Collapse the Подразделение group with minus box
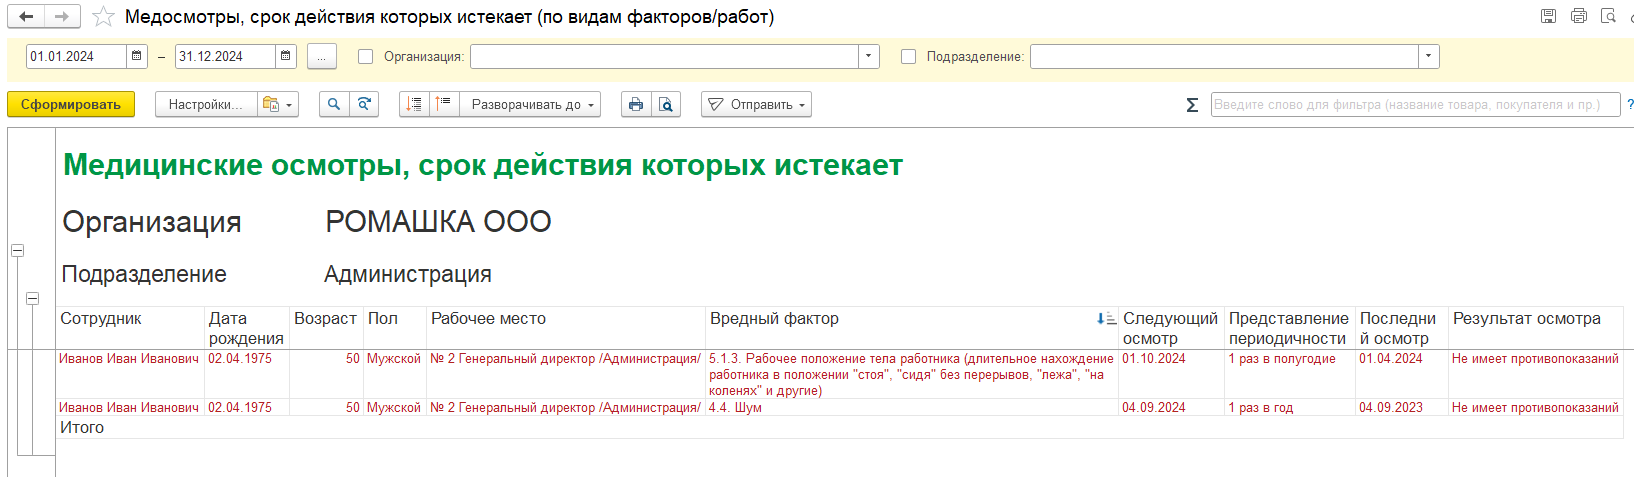 [x=32, y=298]
